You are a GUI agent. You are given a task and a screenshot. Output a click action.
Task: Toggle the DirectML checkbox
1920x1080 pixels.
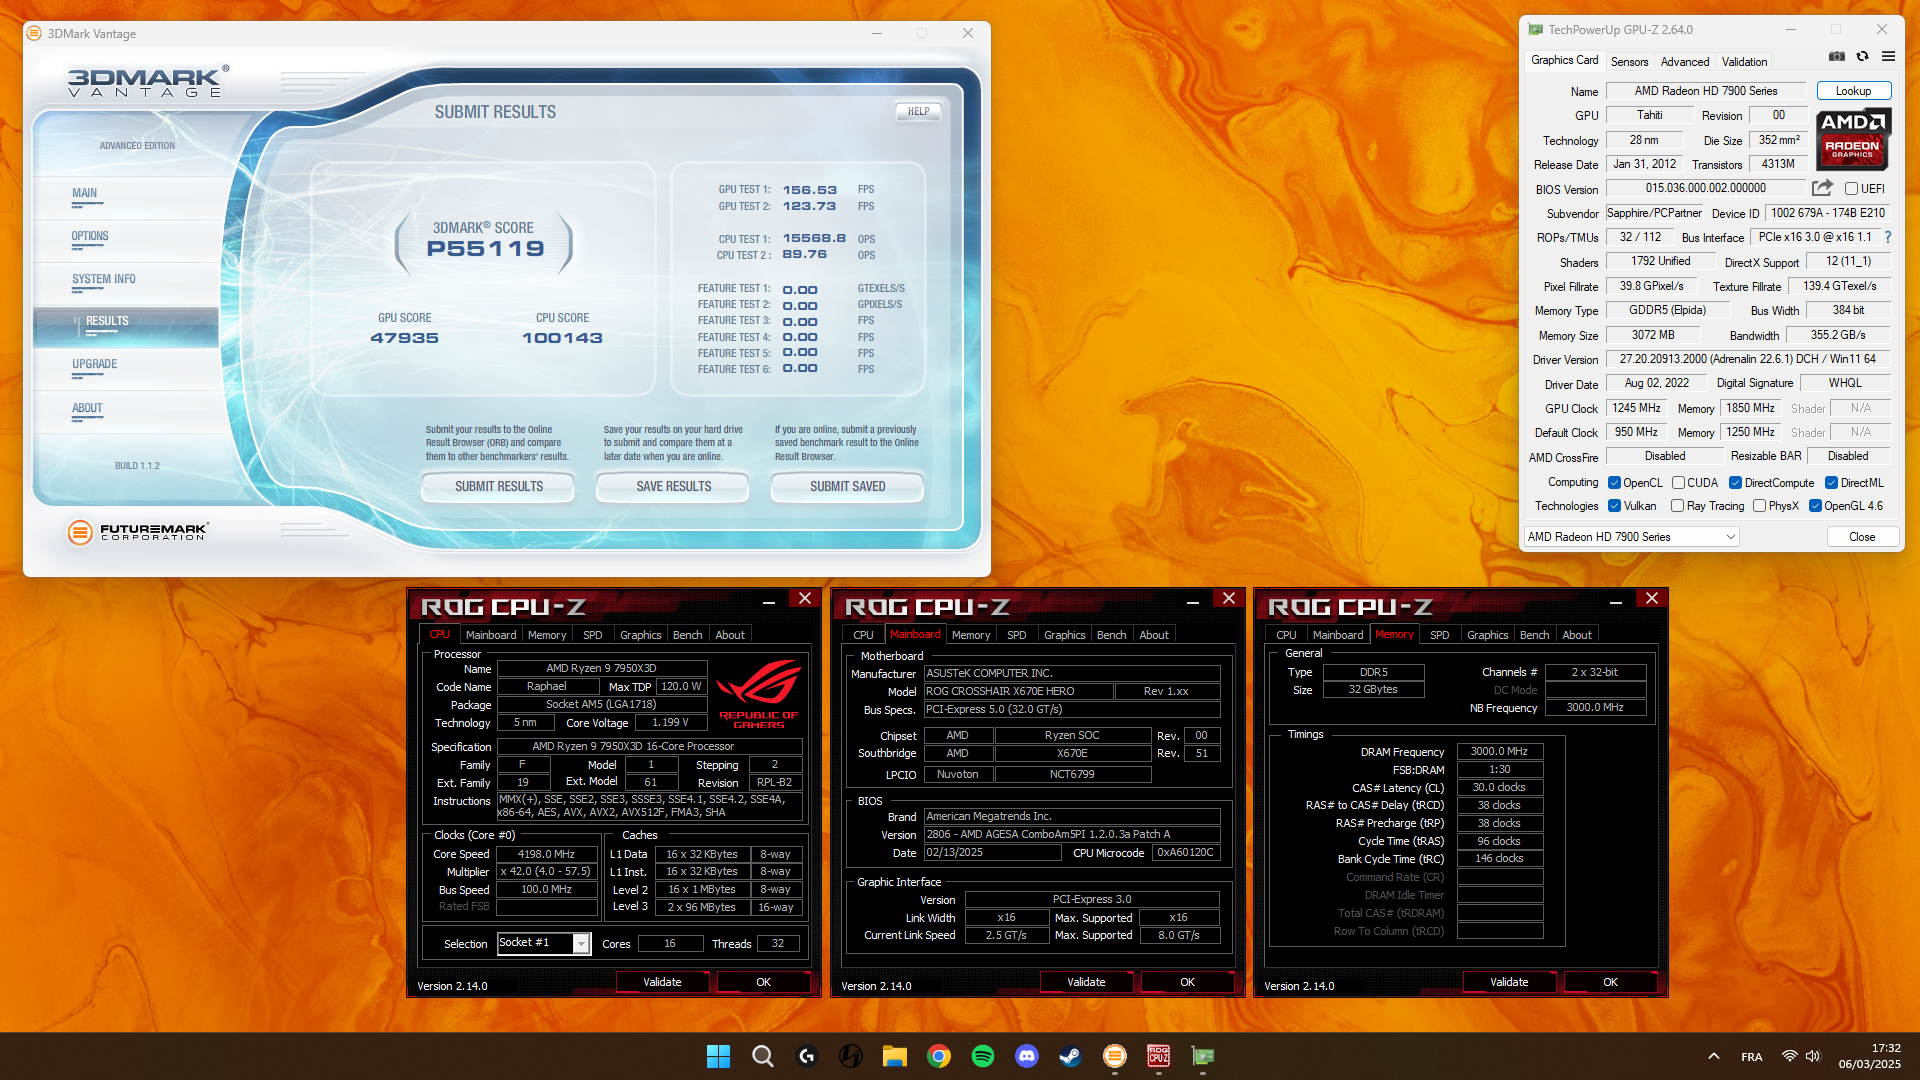pyautogui.click(x=1831, y=482)
